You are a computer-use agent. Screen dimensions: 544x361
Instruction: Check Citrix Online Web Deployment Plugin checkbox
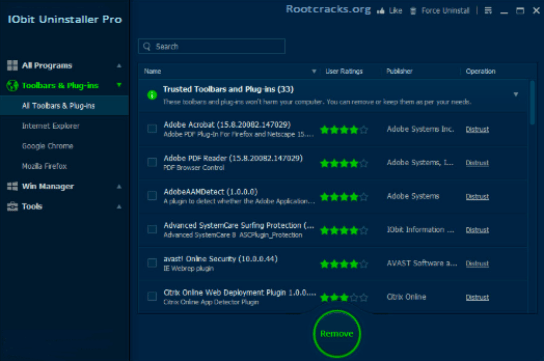coord(152,296)
